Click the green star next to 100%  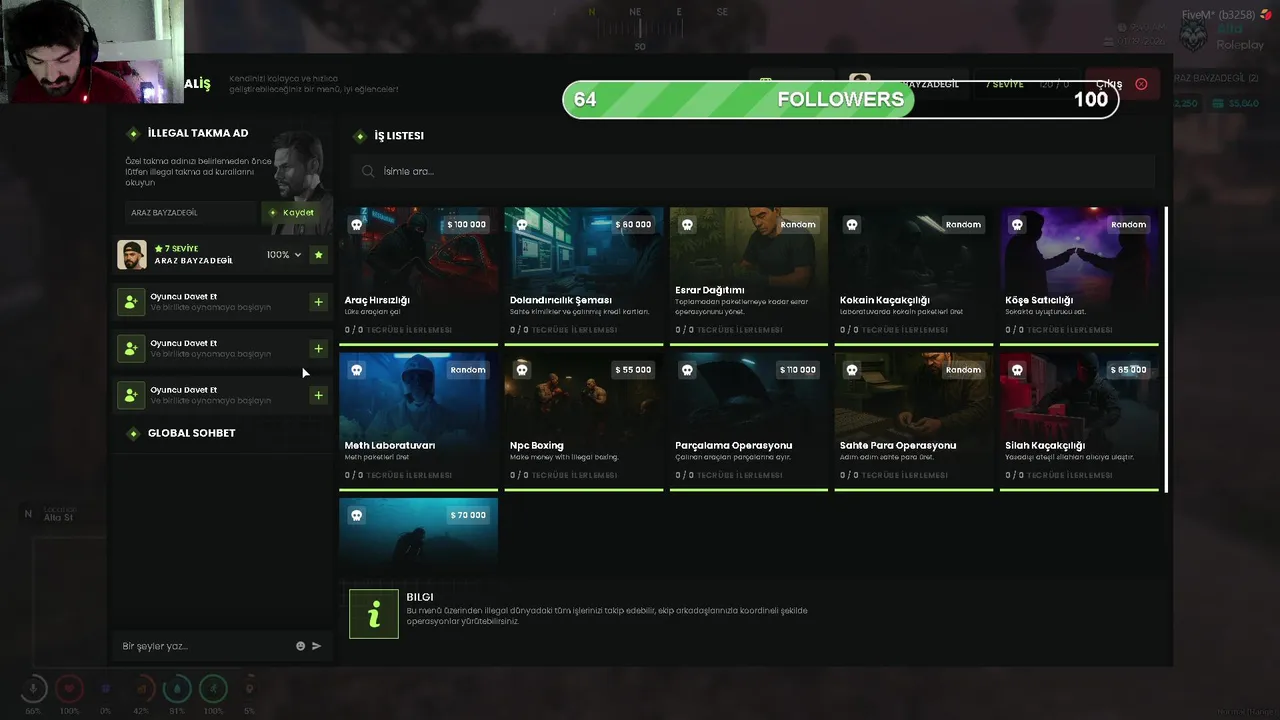pos(319,255)
